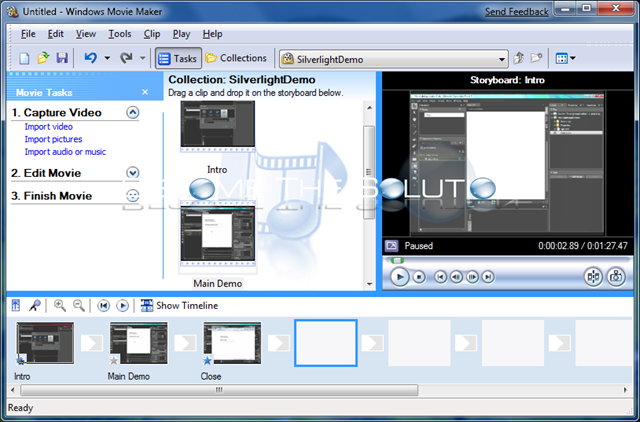640x422 pixels.
Task: Click the Send Feedback link
Action: click(516, 12)
